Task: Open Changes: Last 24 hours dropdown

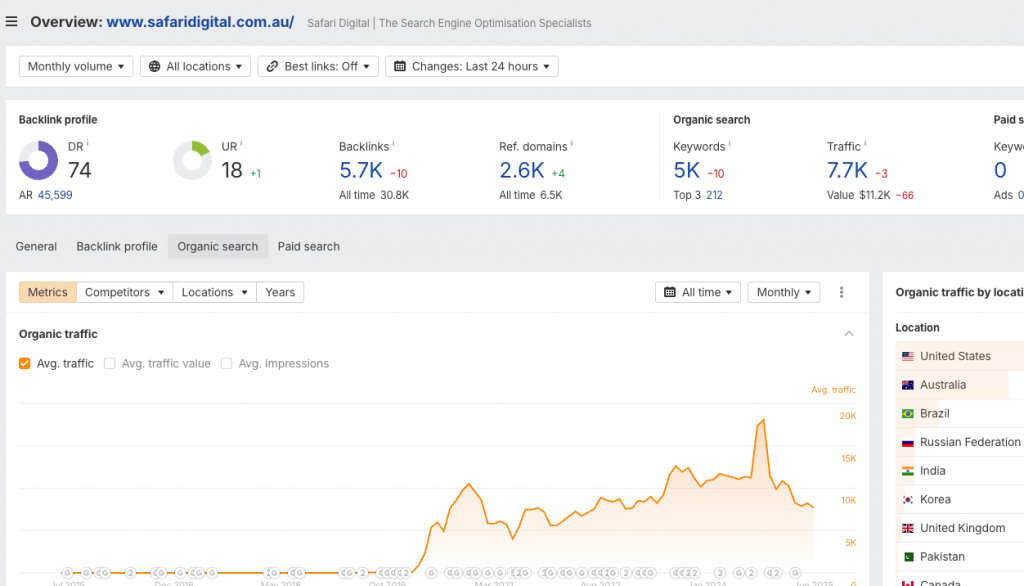Action: [x=472, y=66]
